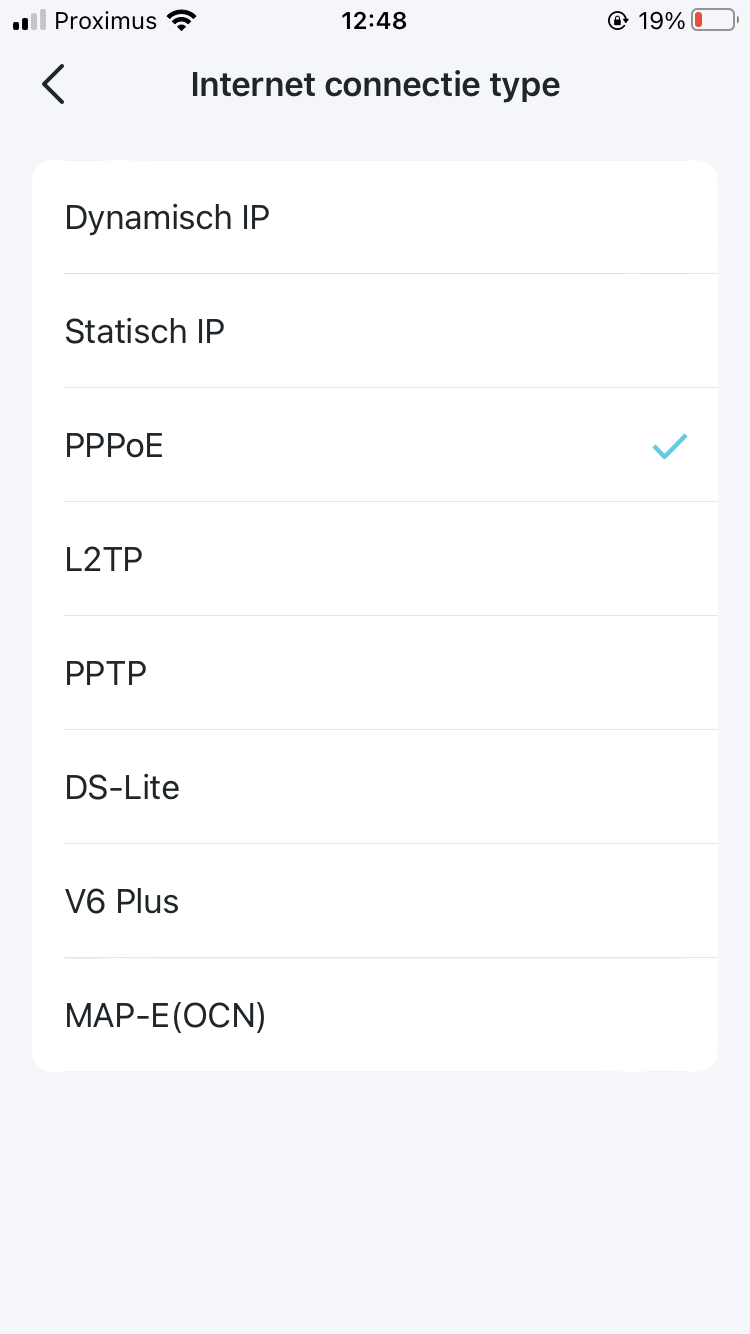The height and width of the screenshot is (1334, 750).
Task: Choose Statisch IP option
Action: point(145,331)
